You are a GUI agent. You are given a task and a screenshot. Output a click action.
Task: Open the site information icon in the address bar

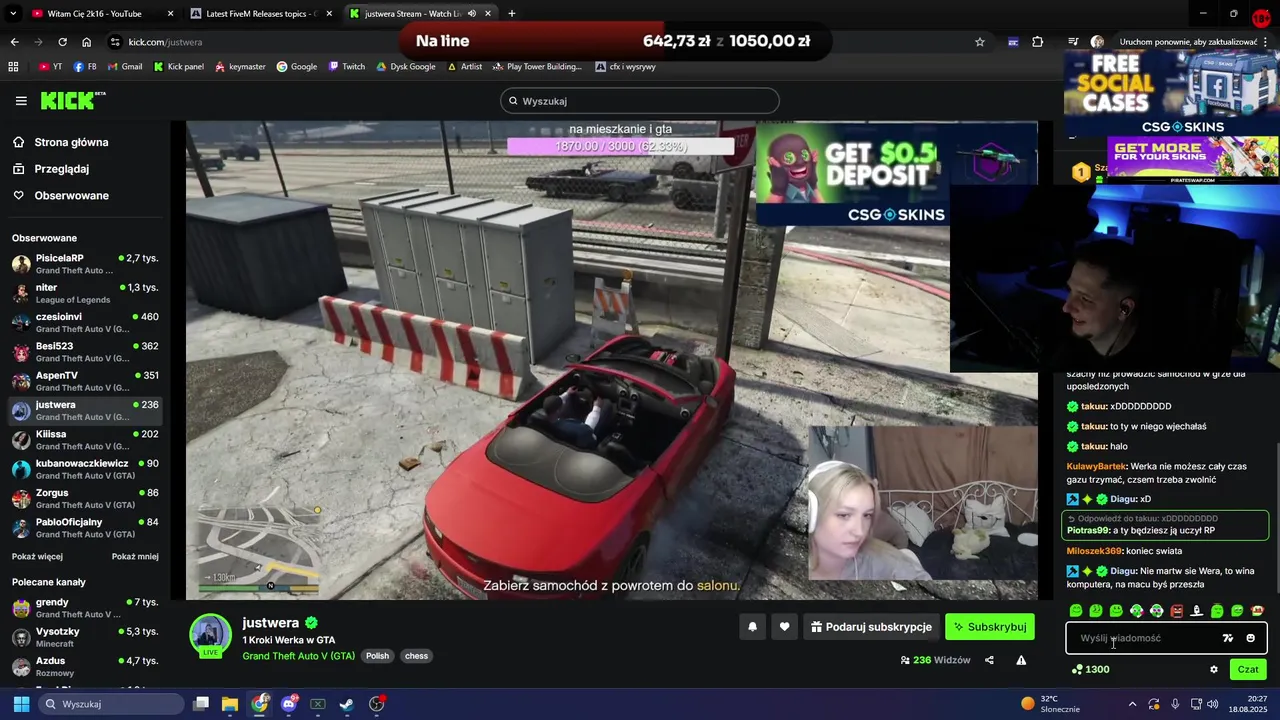coord(116,42)
